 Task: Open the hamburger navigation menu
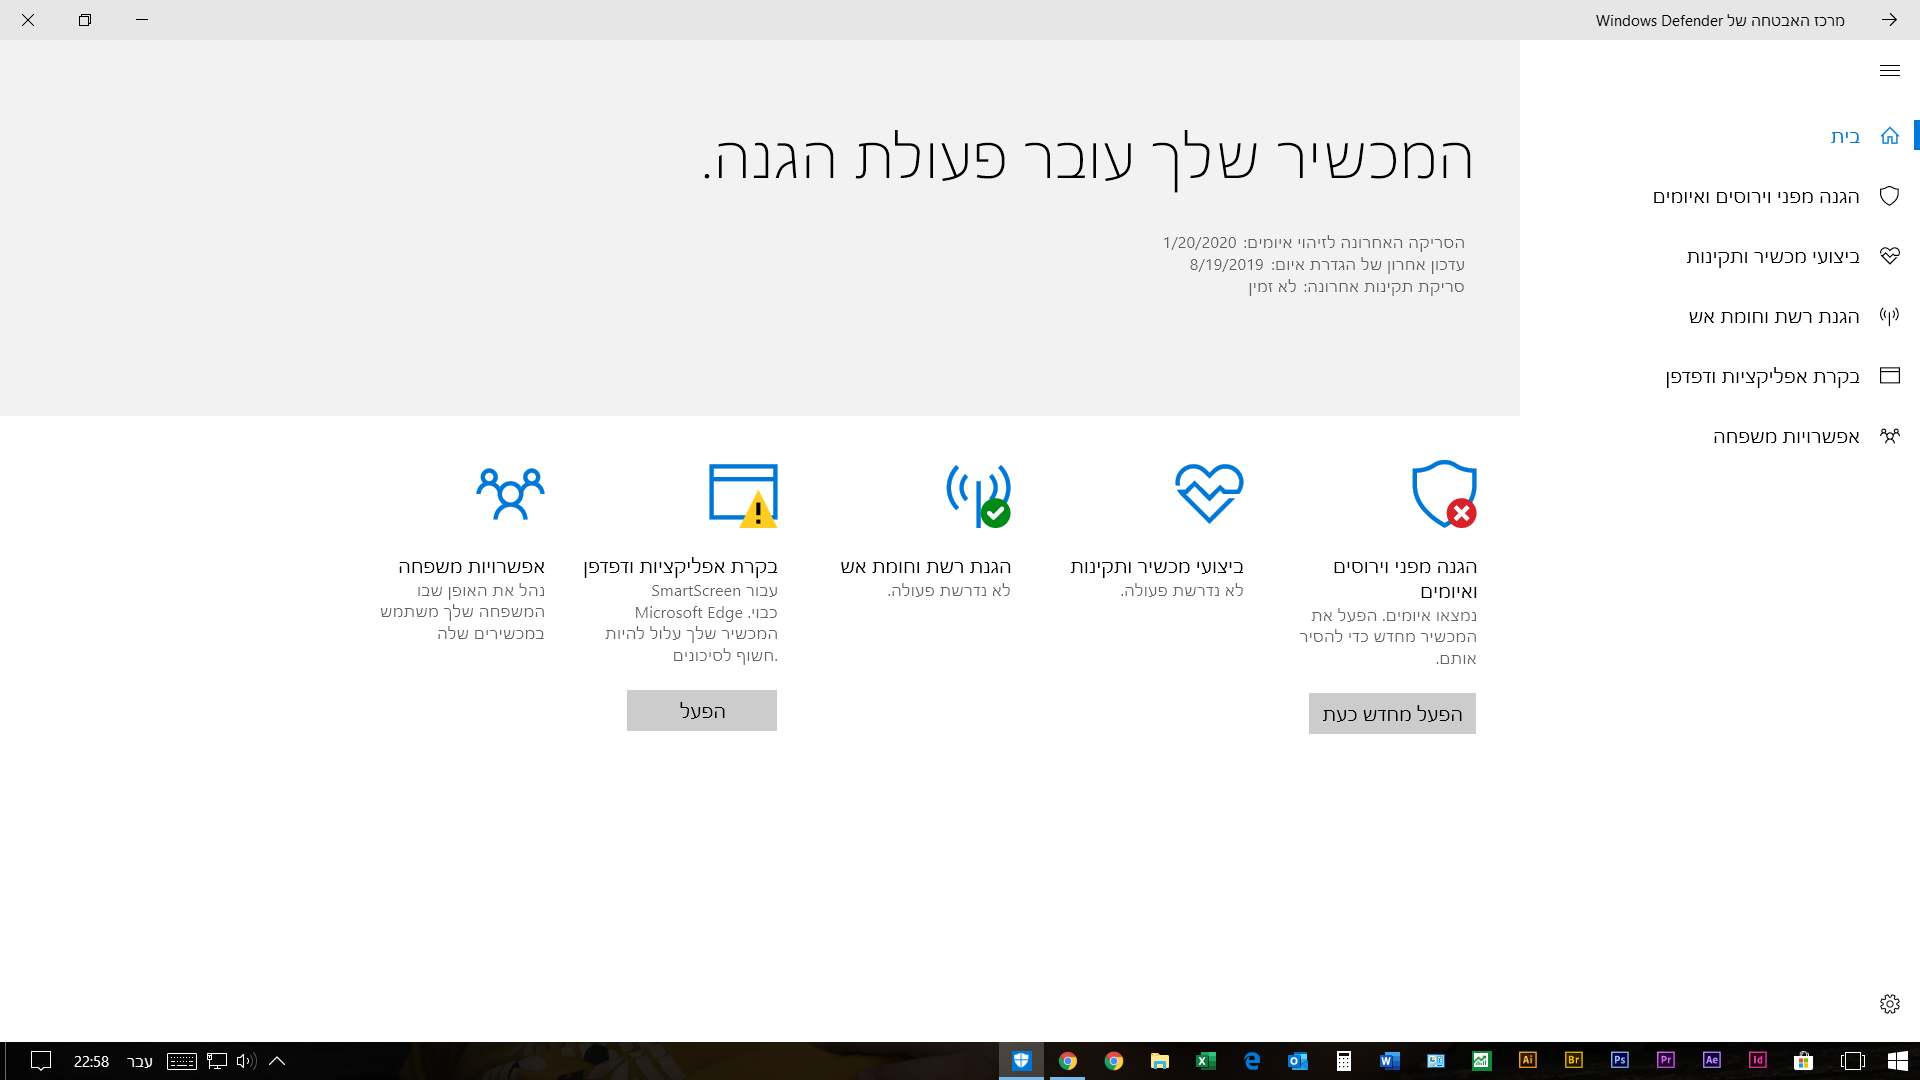tap(1889, 70)
